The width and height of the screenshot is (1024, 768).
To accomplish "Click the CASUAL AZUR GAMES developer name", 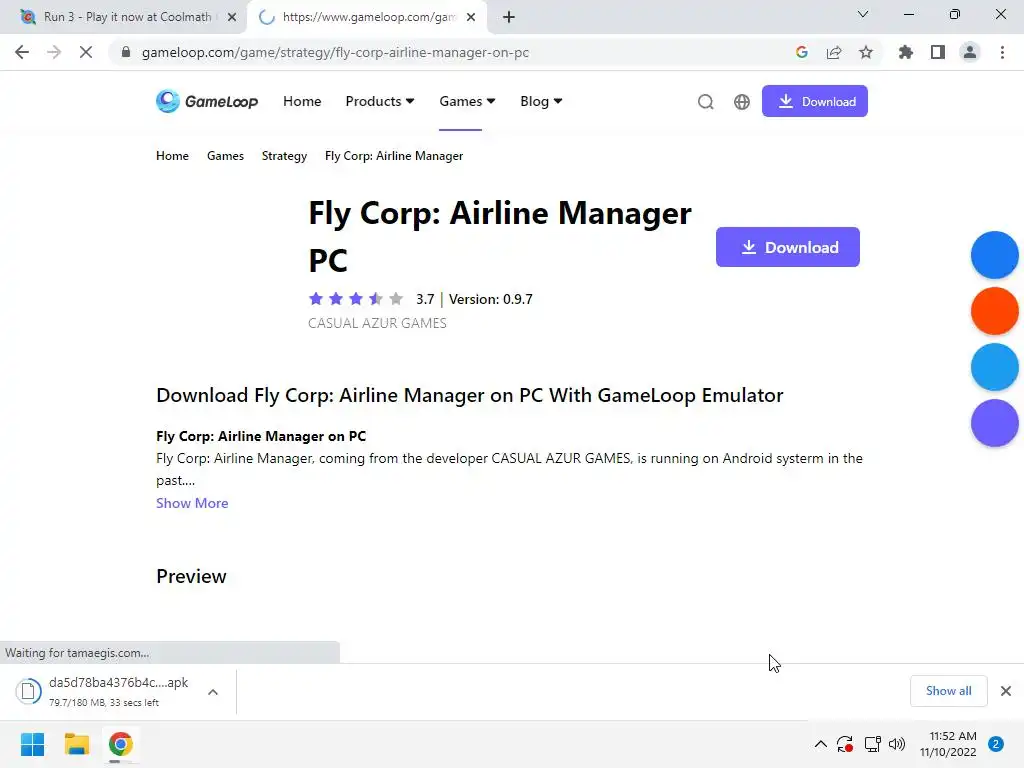I will pyautogui.click(x=377, y=323).
